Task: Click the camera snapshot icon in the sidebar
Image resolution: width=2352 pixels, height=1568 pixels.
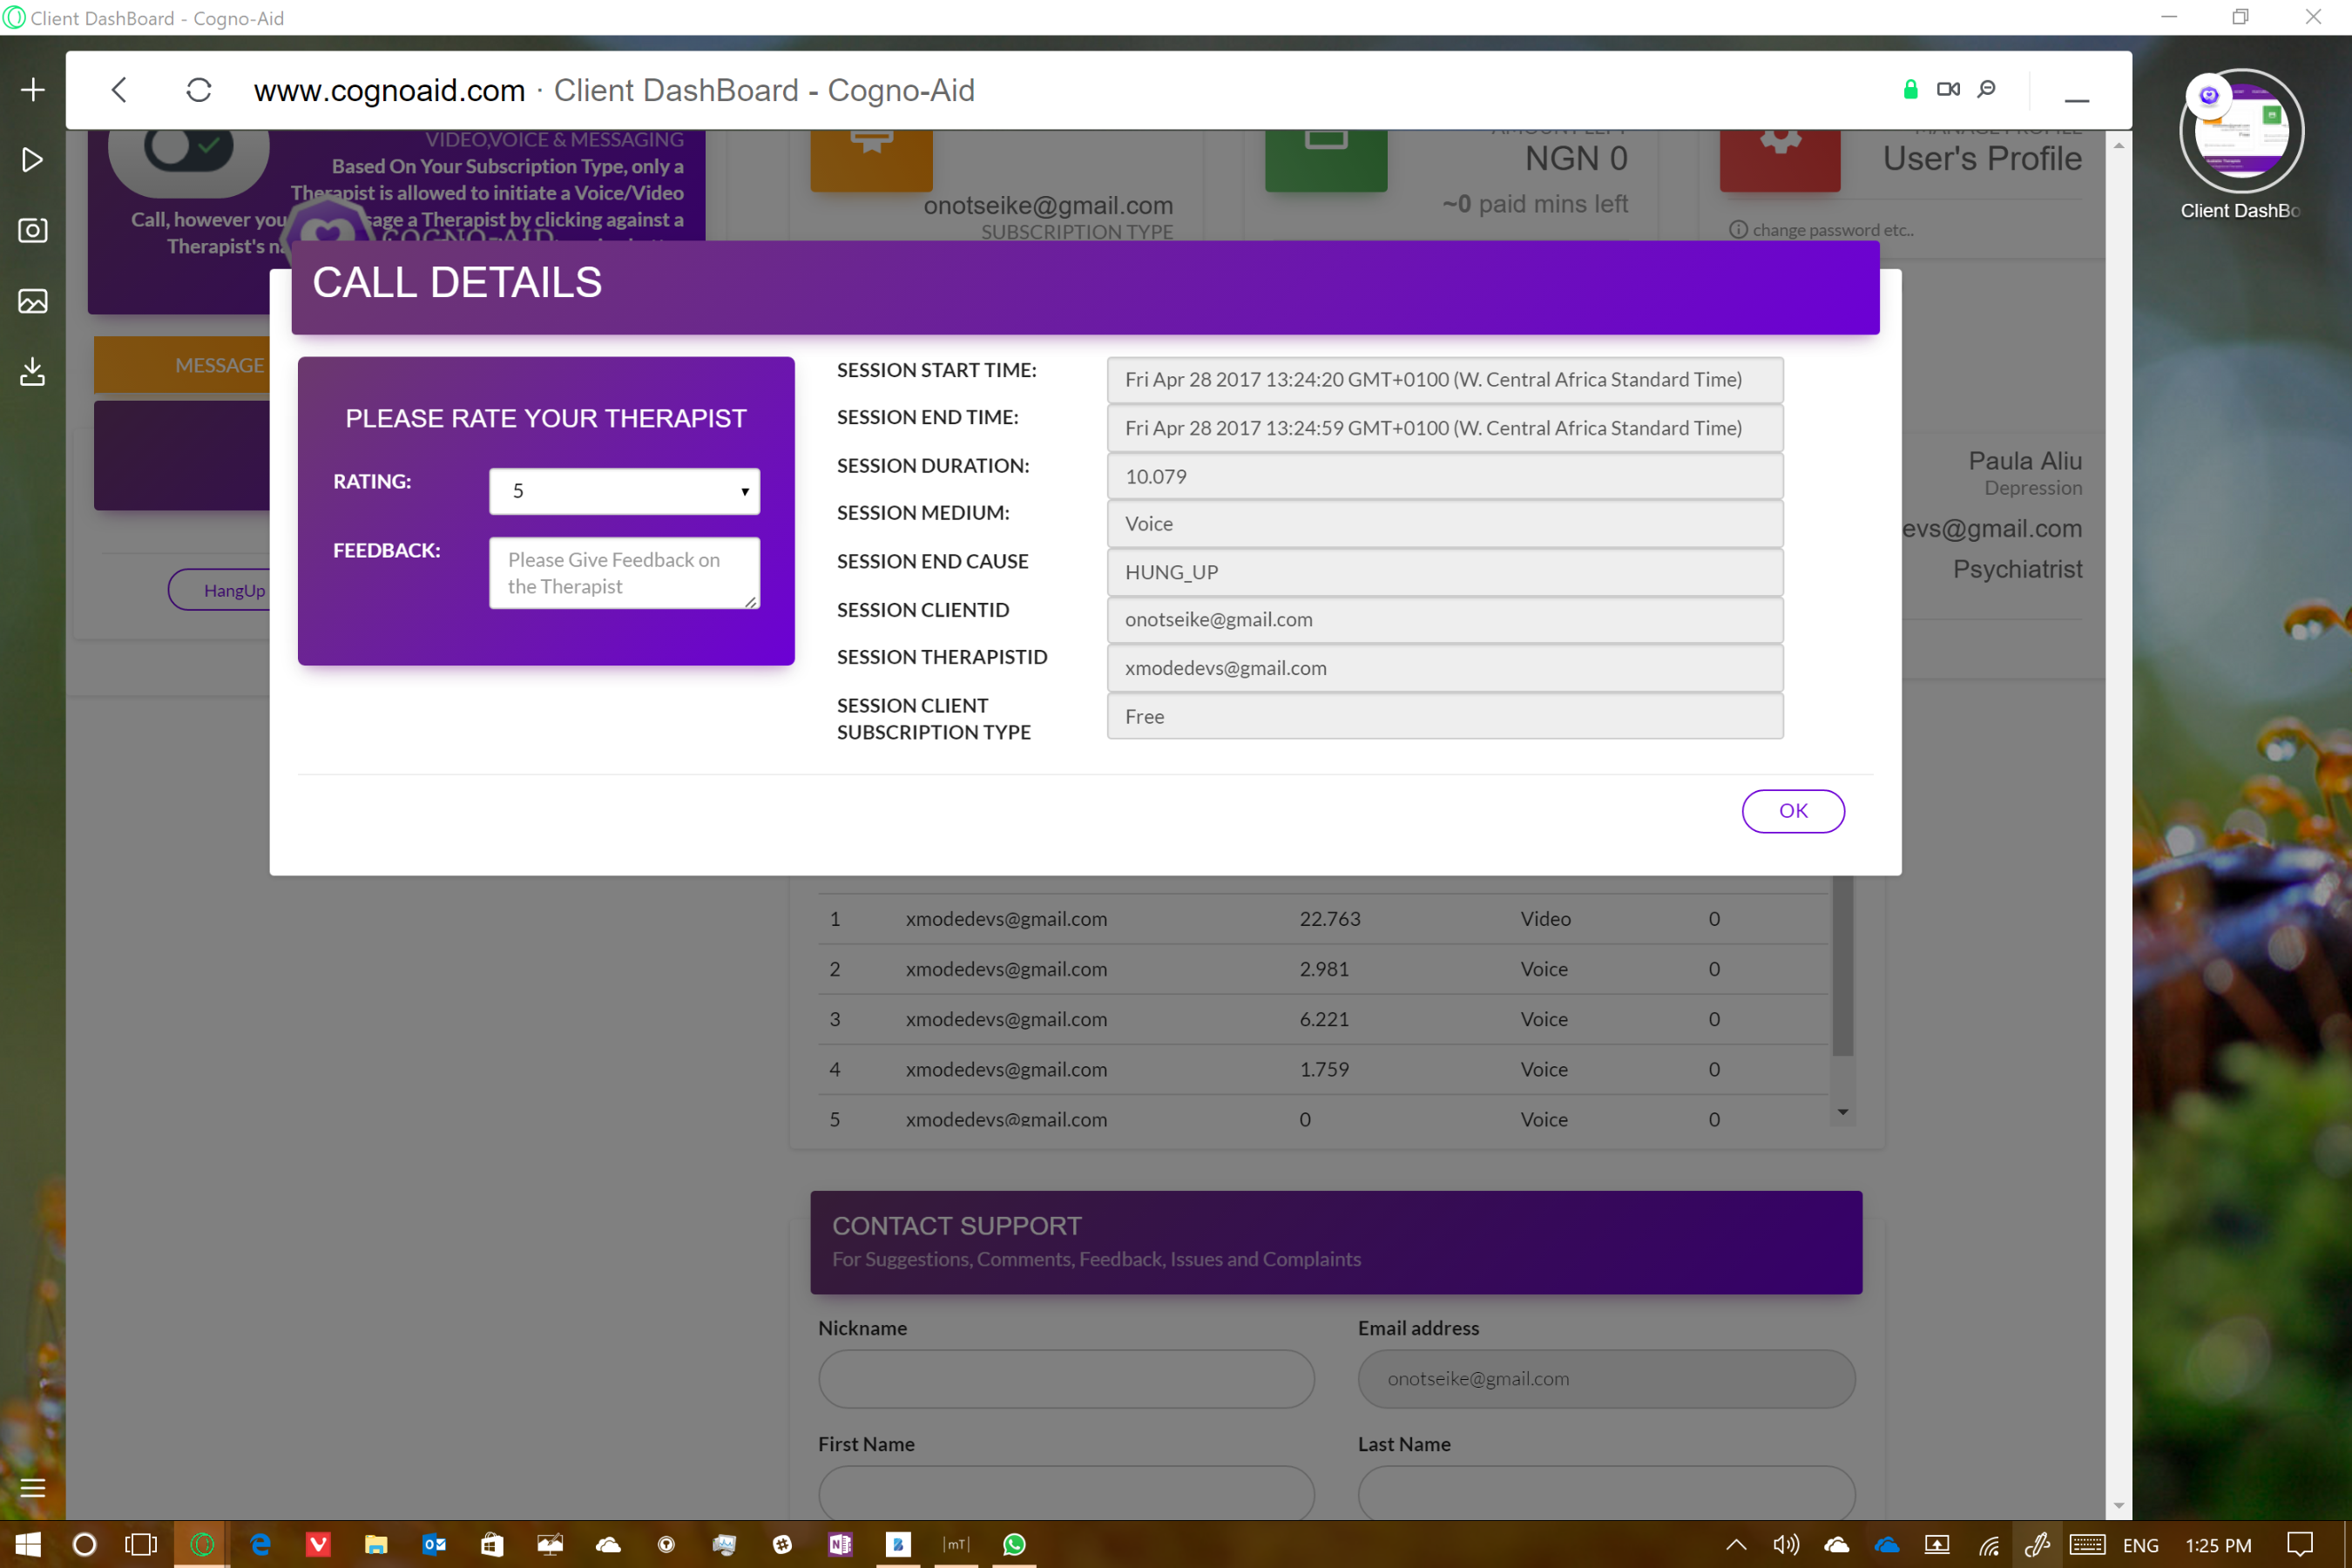Action: click(32, 230)
